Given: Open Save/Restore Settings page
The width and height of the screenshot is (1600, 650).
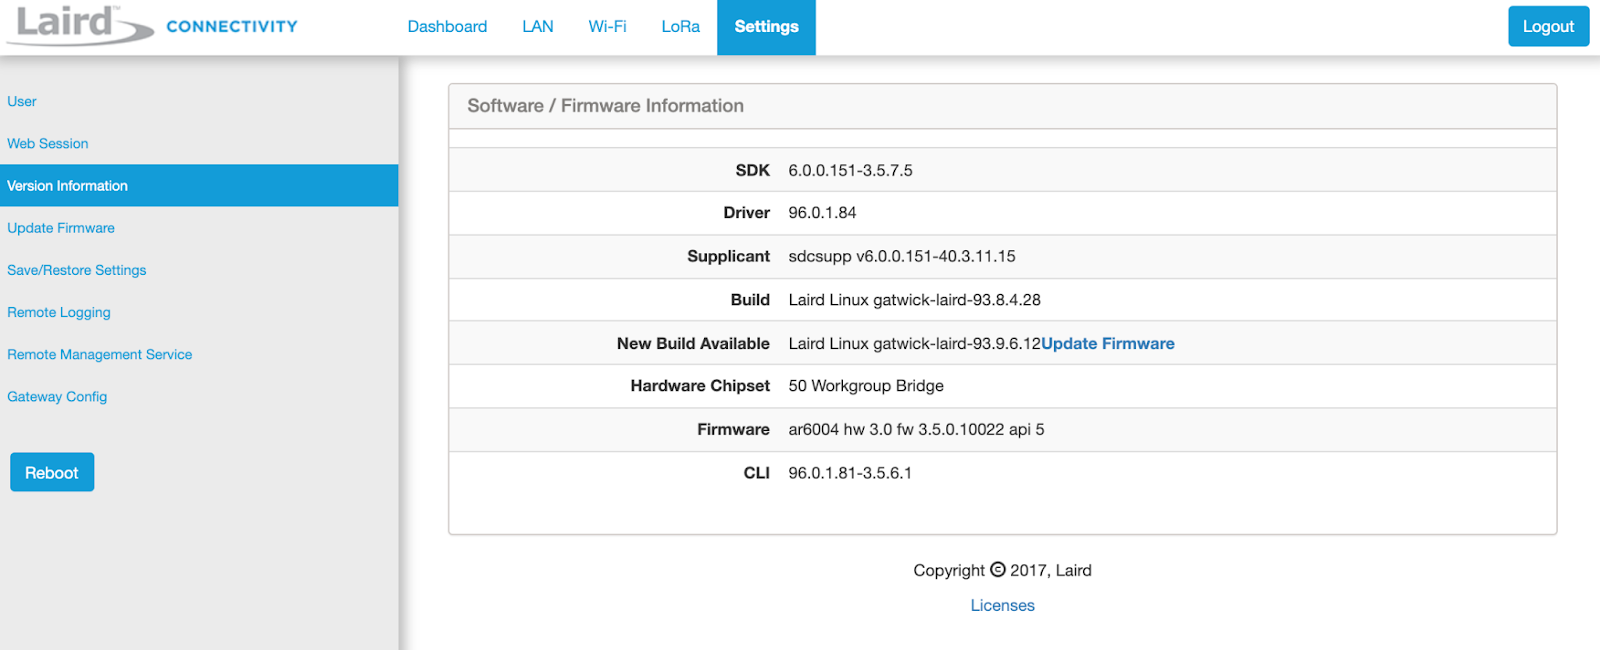Looking at the screenshot, I should pyautogui.click(x=77, y=270).
